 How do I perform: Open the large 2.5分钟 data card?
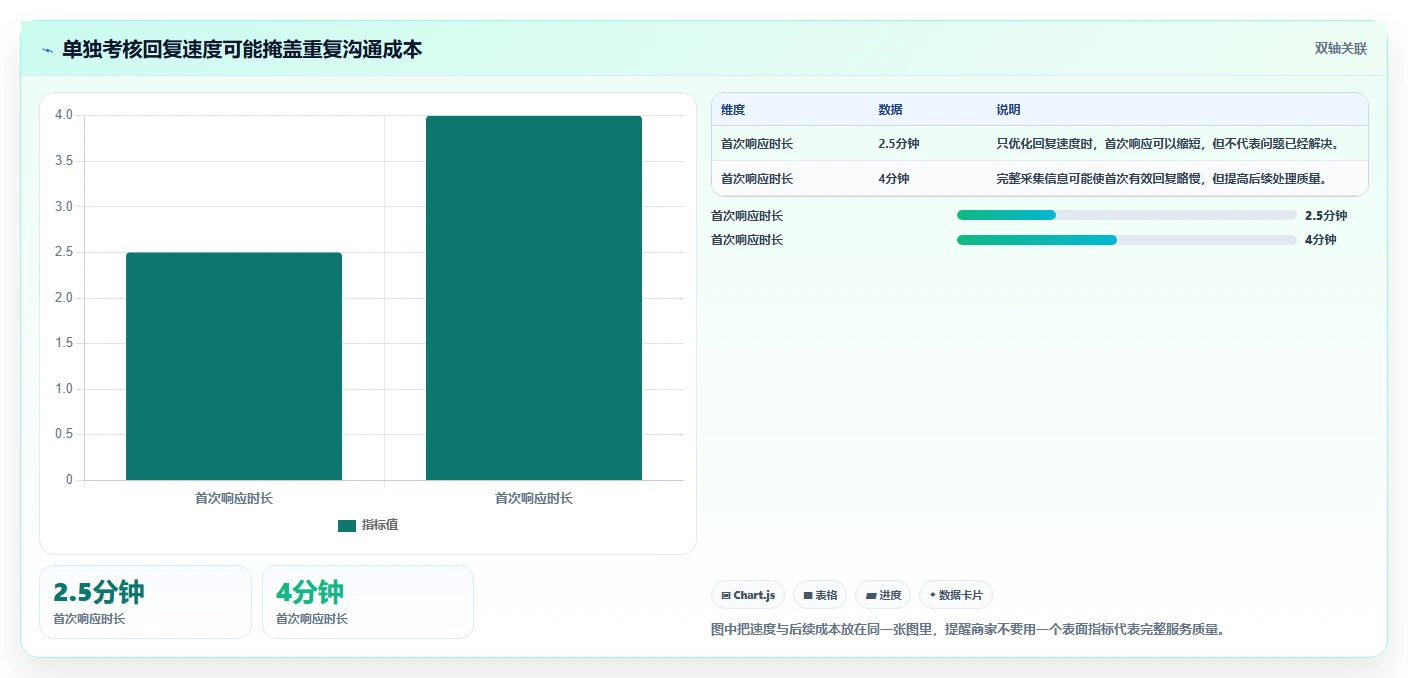(x=145, y=602)
